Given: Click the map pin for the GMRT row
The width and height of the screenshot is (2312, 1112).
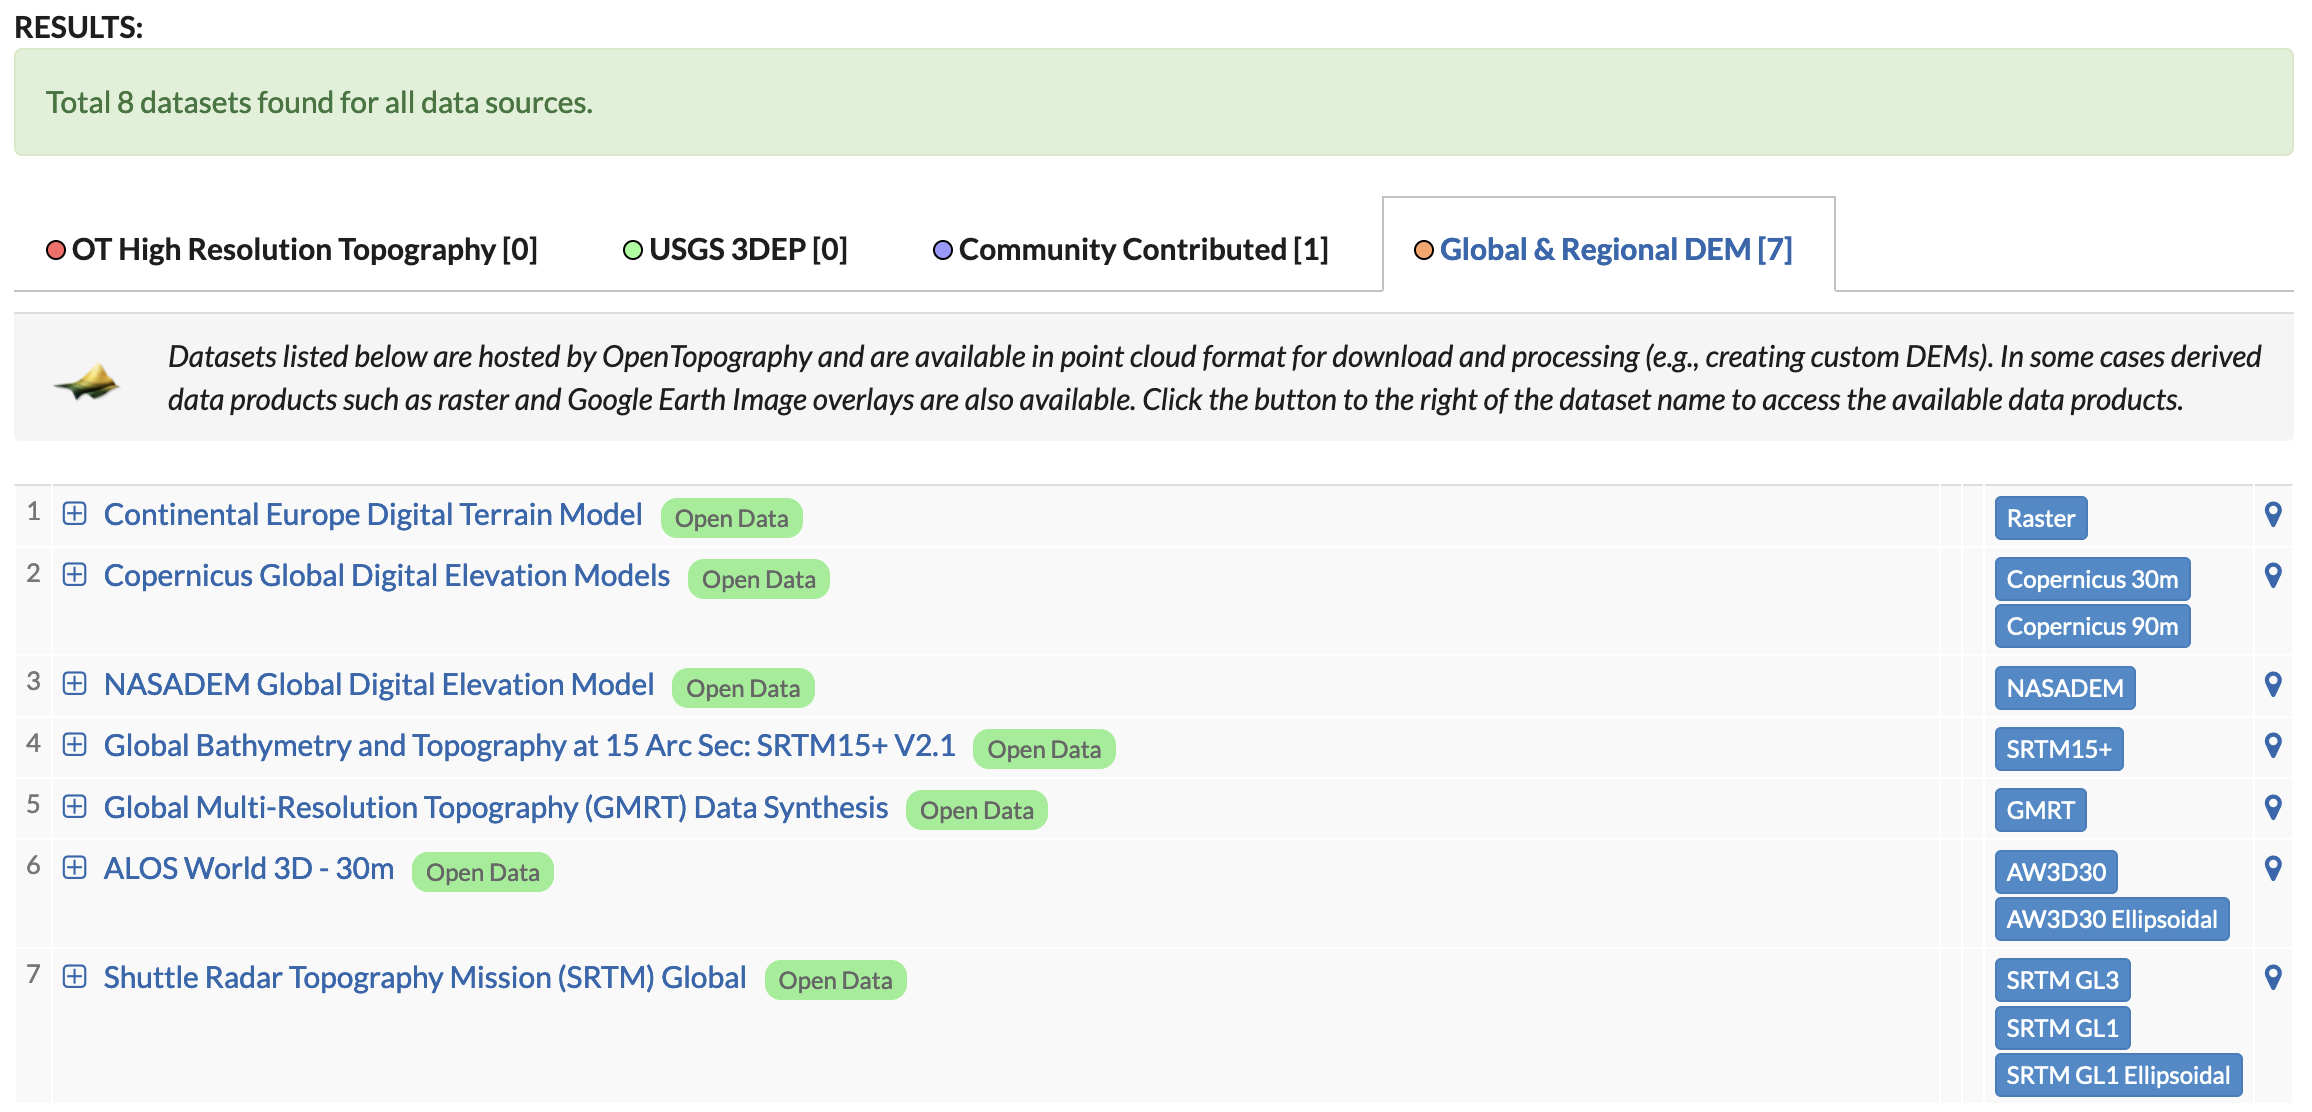Looking at the screenshot, I should [2273, 807].
